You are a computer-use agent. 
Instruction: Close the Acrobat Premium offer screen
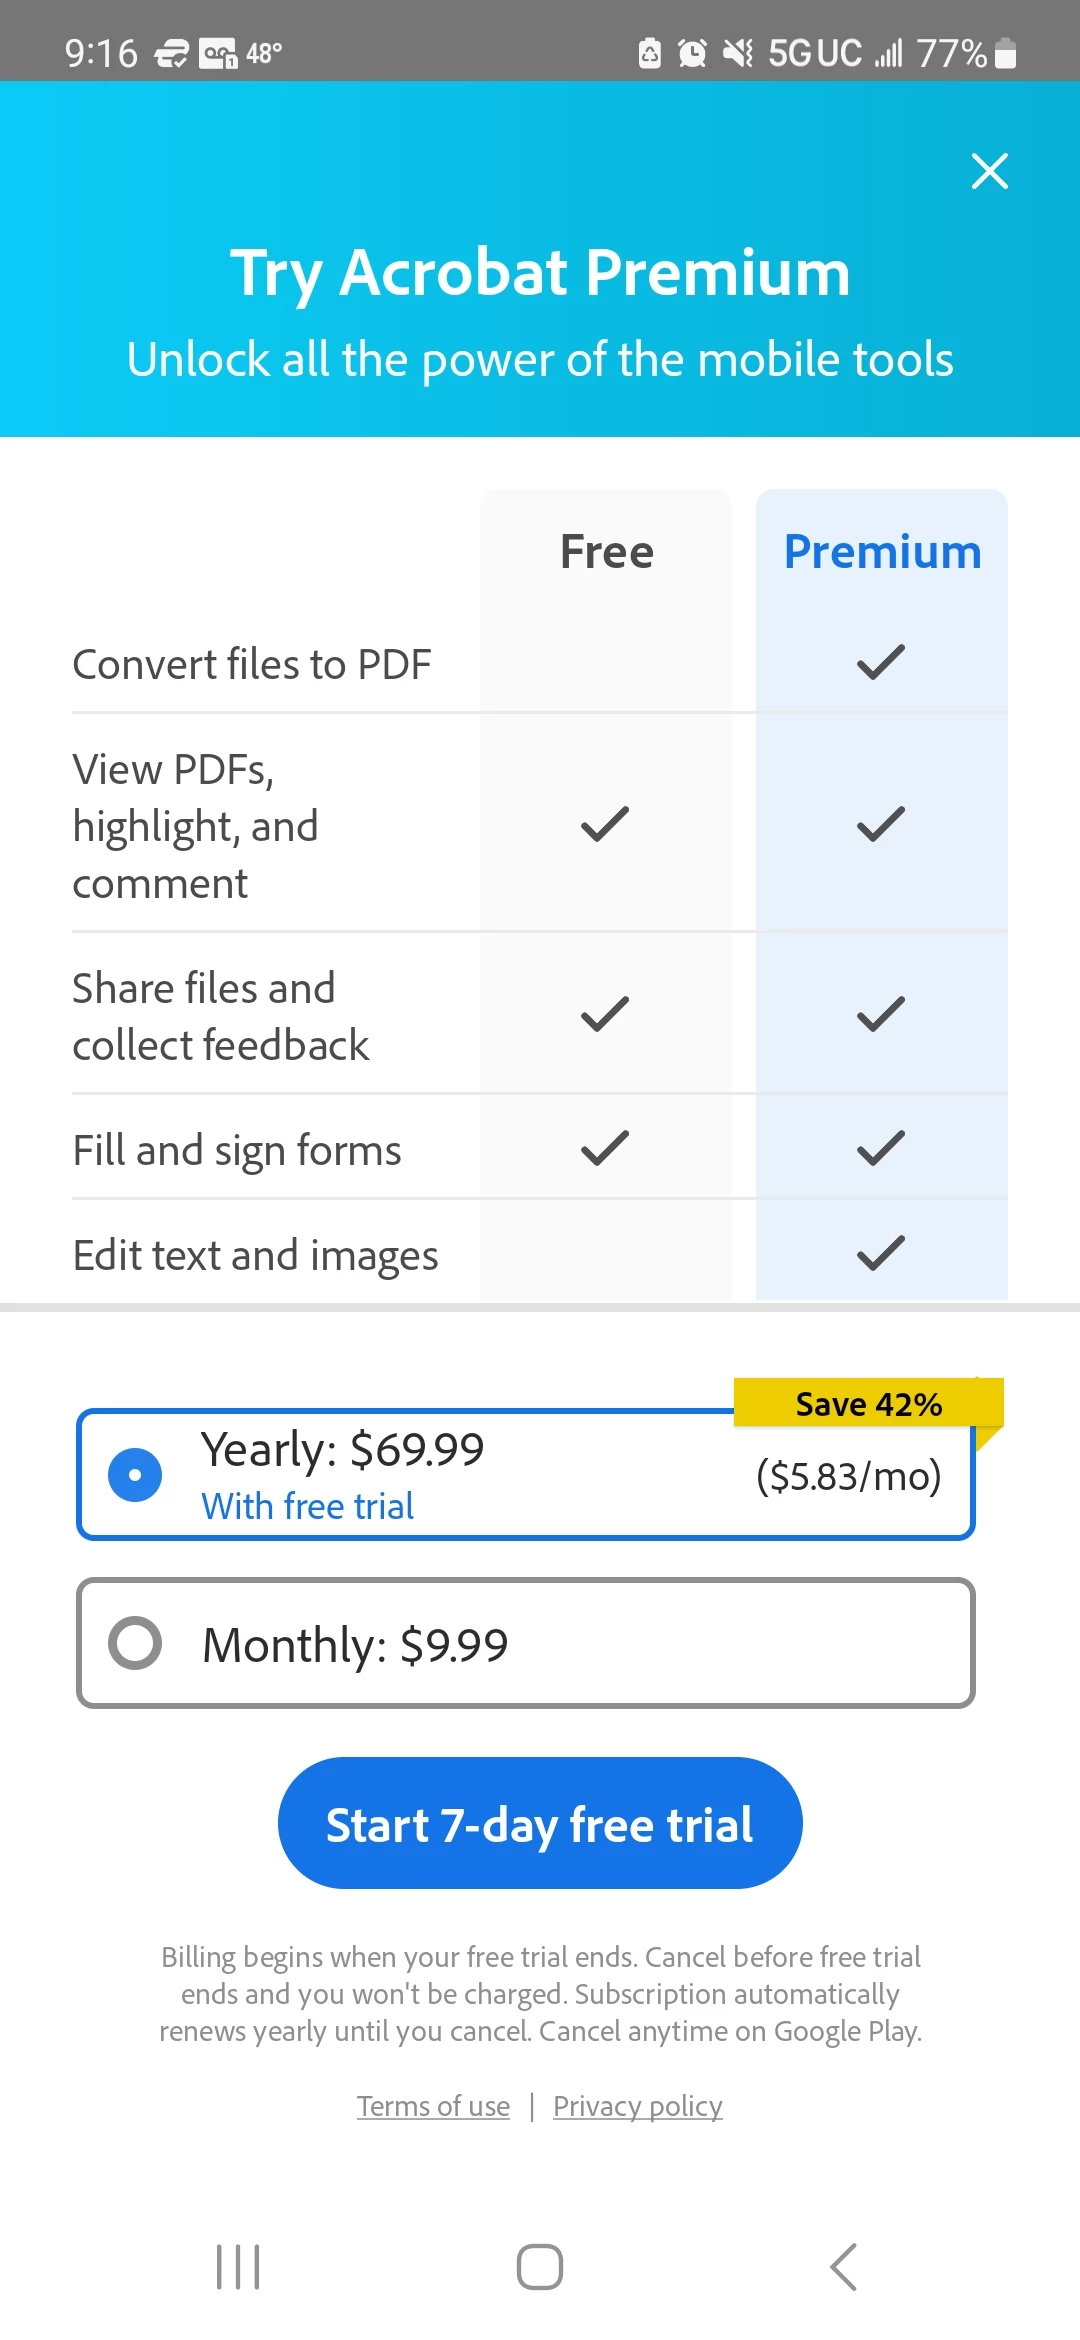pos(989,171)
